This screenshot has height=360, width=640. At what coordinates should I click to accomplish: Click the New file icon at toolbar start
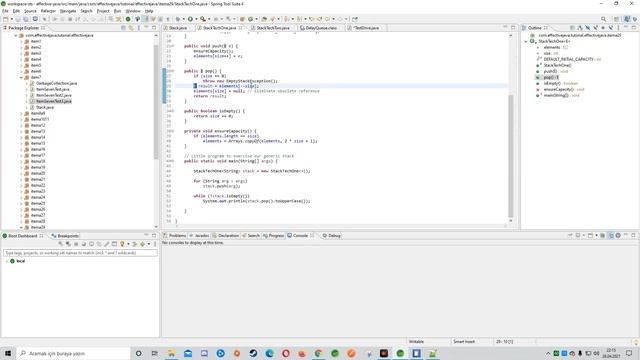point(6,19)
